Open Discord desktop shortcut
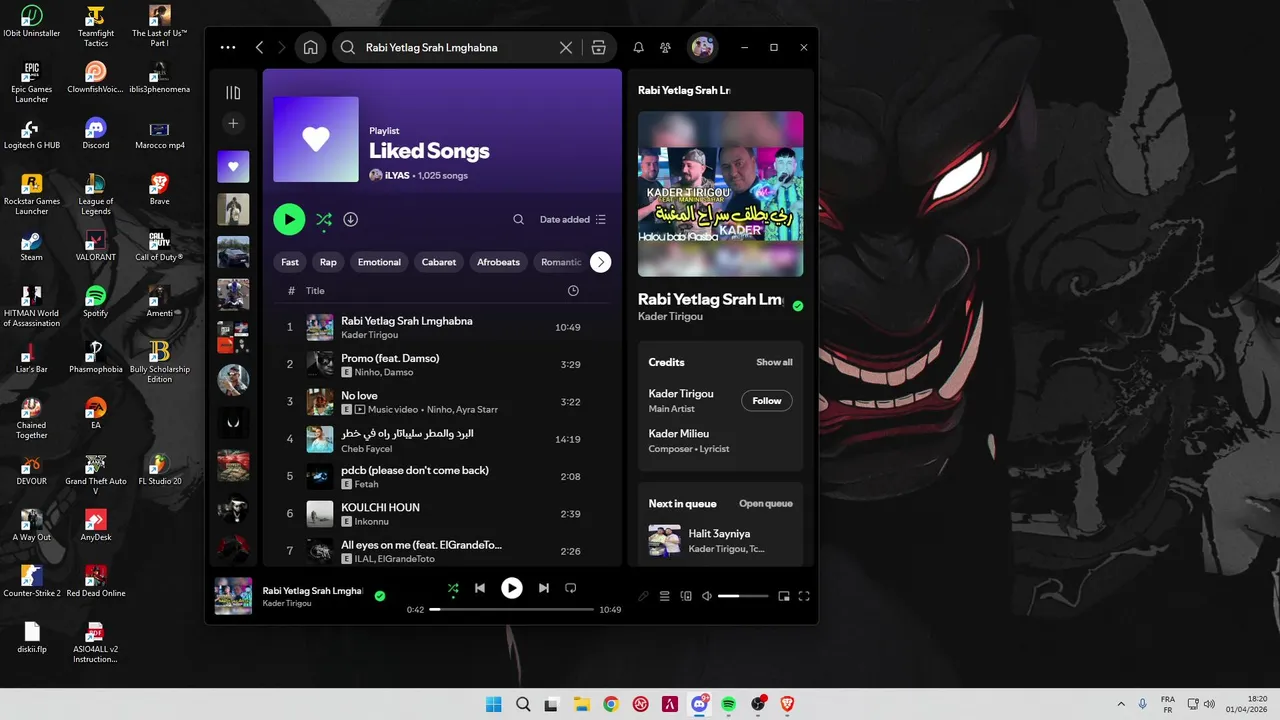 (95, 133)
